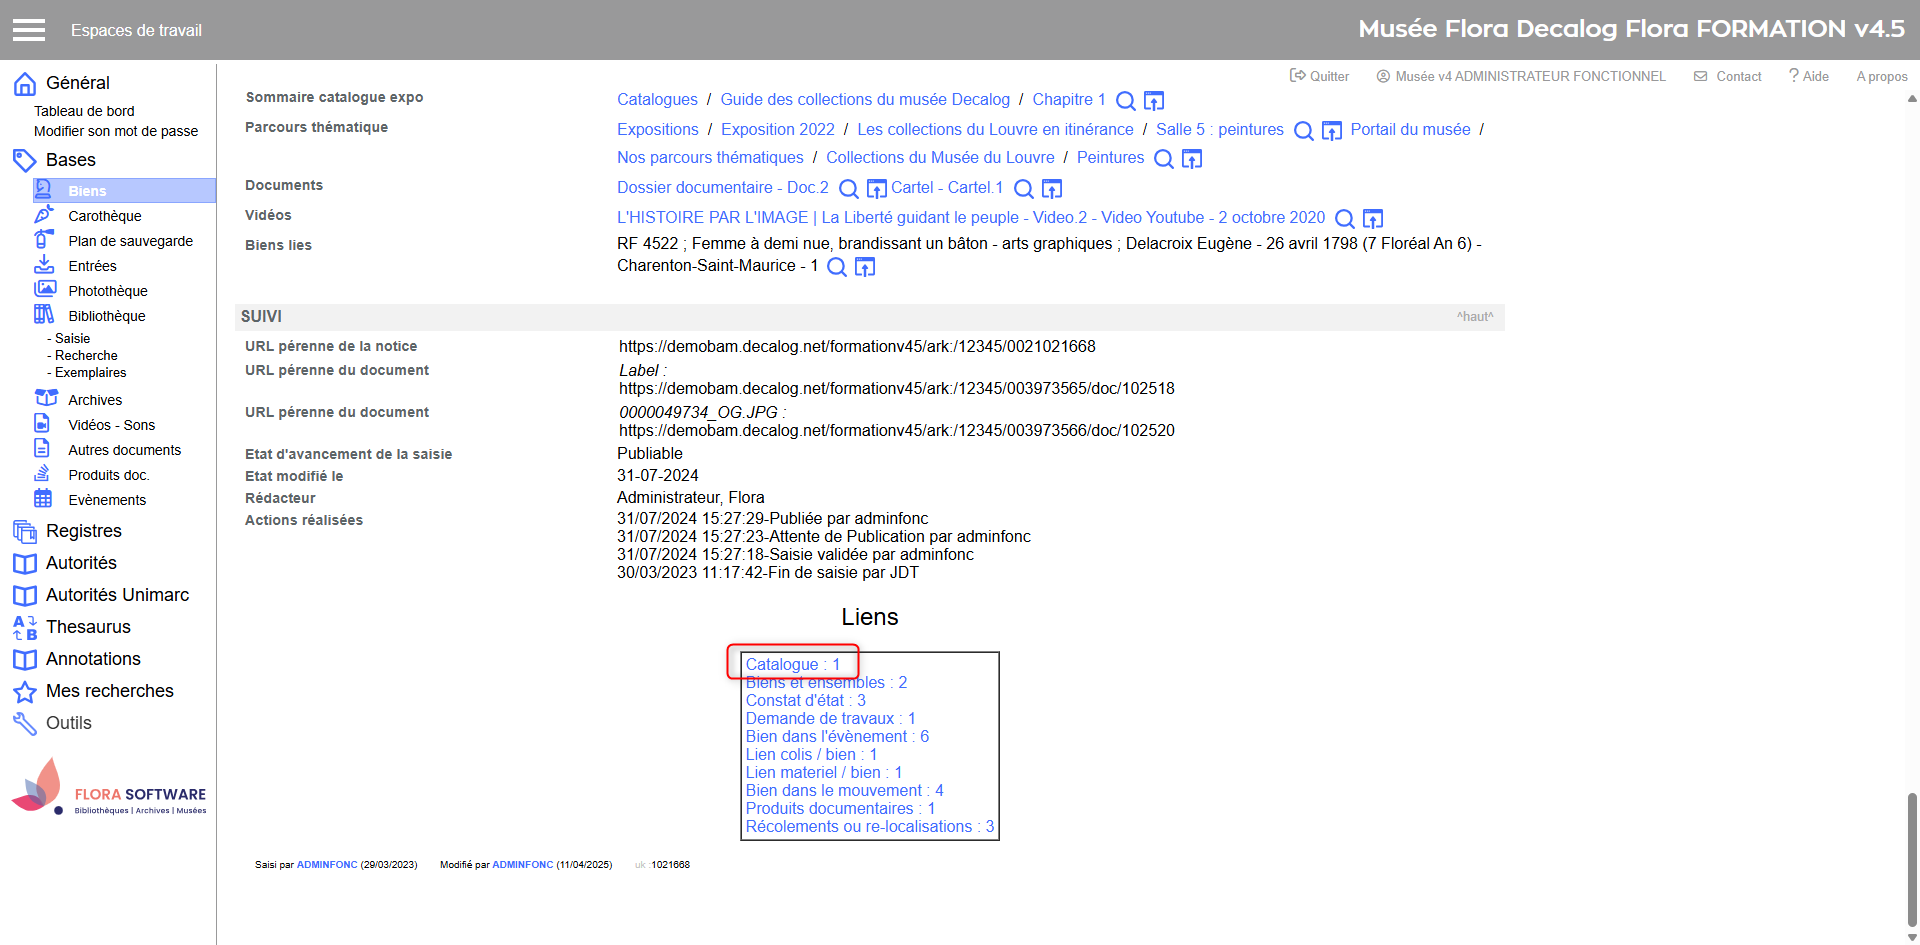
Task: Open Mes recherches section
Action: click(x=109, y=691)
